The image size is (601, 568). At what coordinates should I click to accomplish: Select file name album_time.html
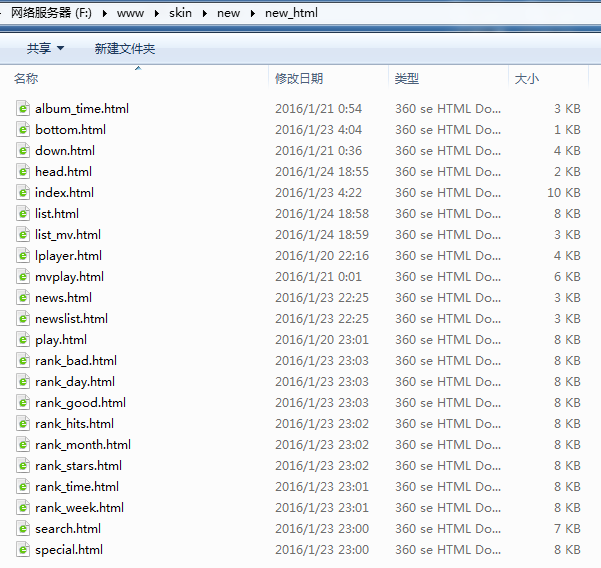[x=82, y=109]
